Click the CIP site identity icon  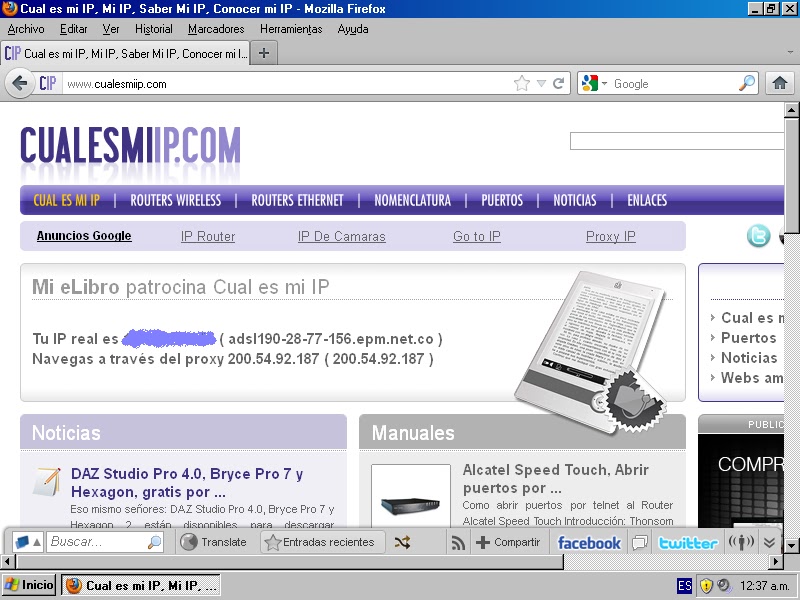tap(47, 83)
